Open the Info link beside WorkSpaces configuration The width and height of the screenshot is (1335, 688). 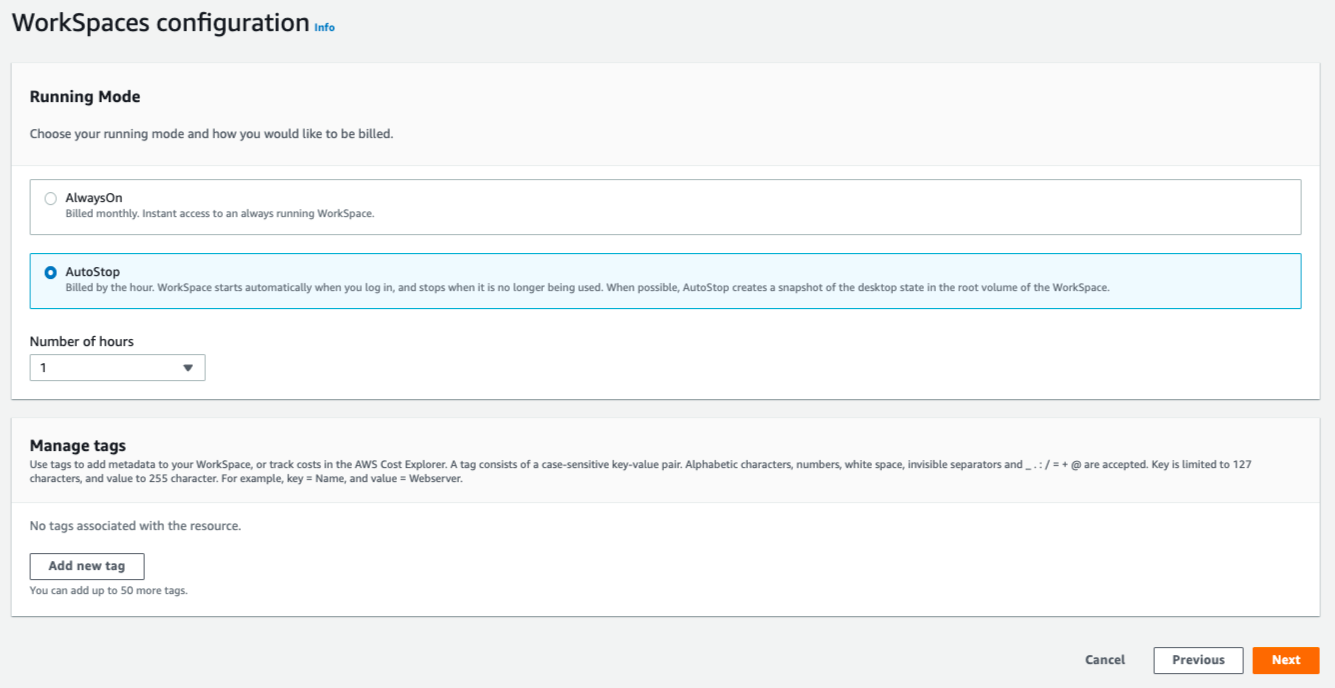pos(324,28)
